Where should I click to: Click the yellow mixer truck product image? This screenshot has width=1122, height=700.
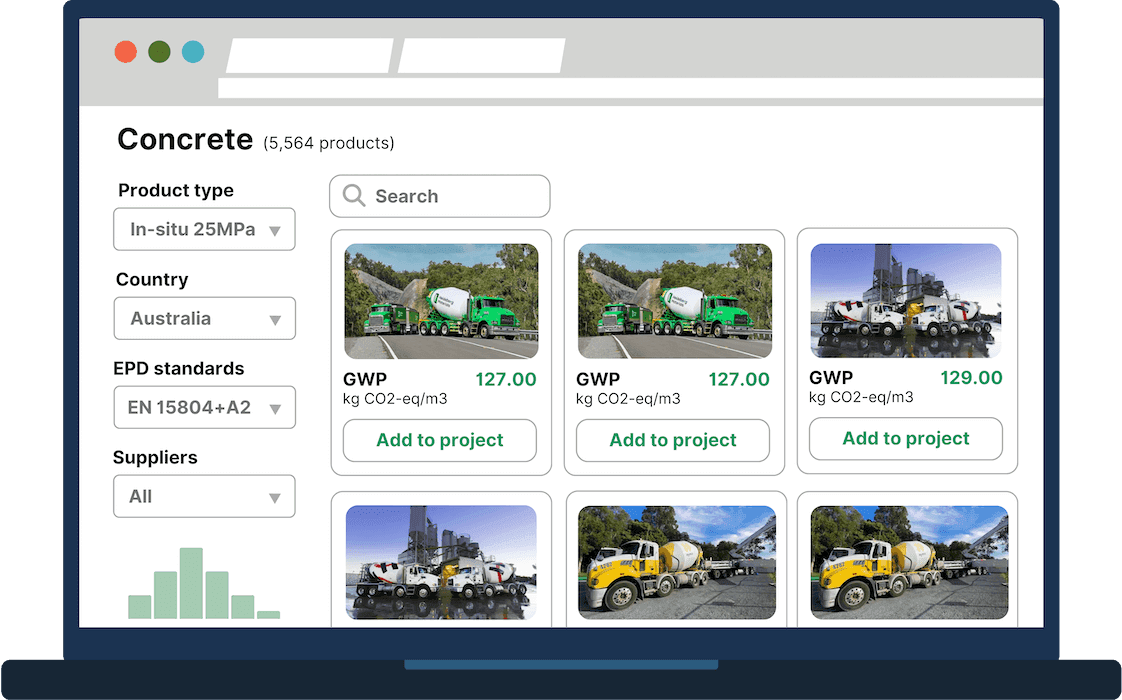coord(676,561)
